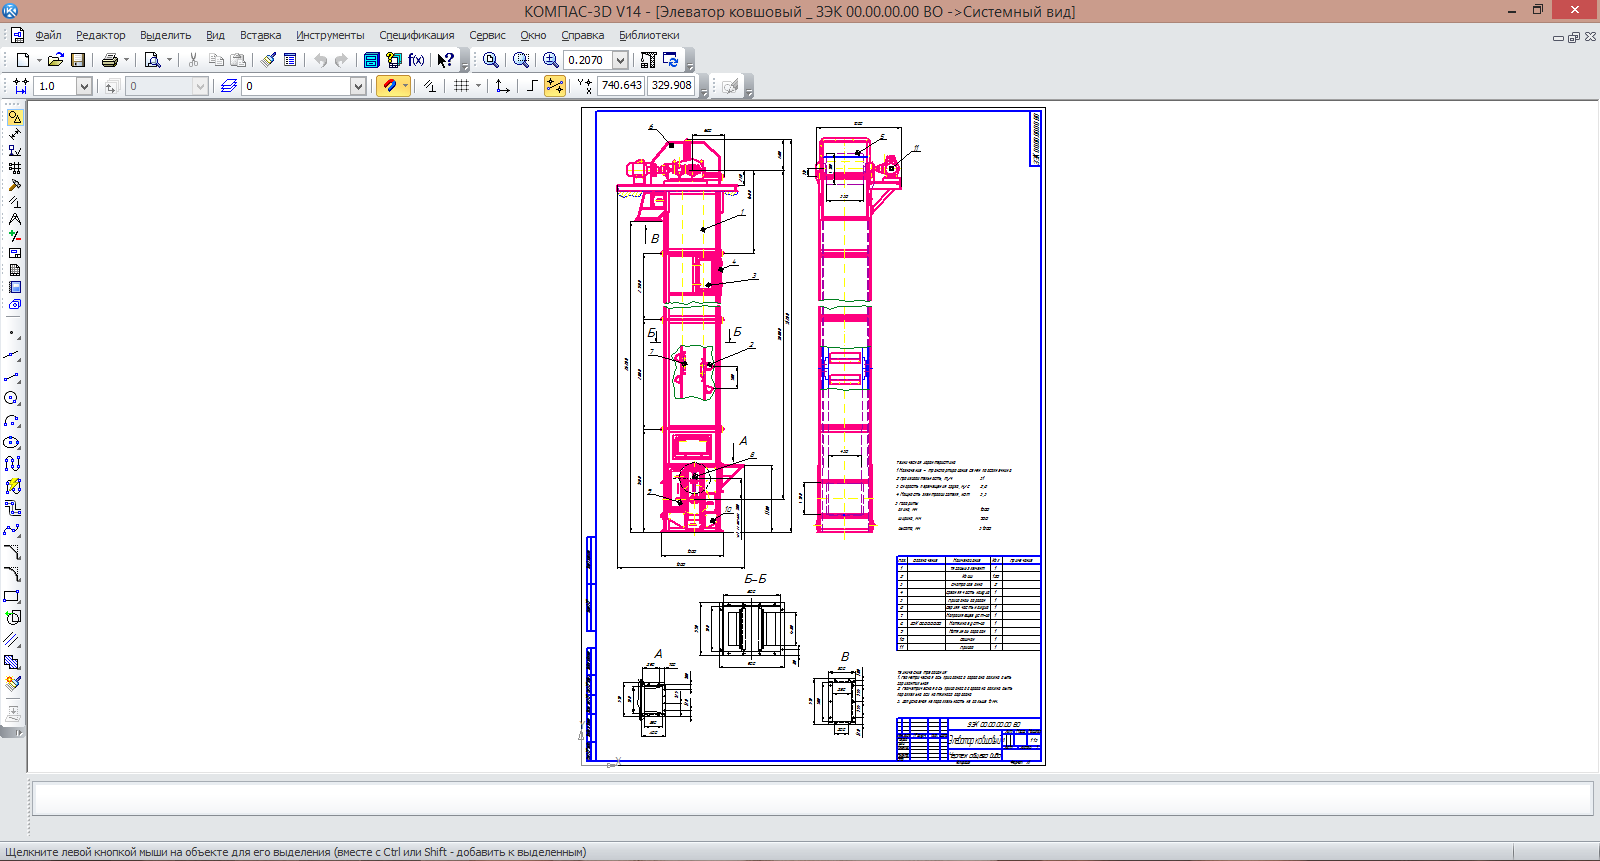Open the Сервис menu
This screenshot has height=861, width=1600.
tap(487, 35)
